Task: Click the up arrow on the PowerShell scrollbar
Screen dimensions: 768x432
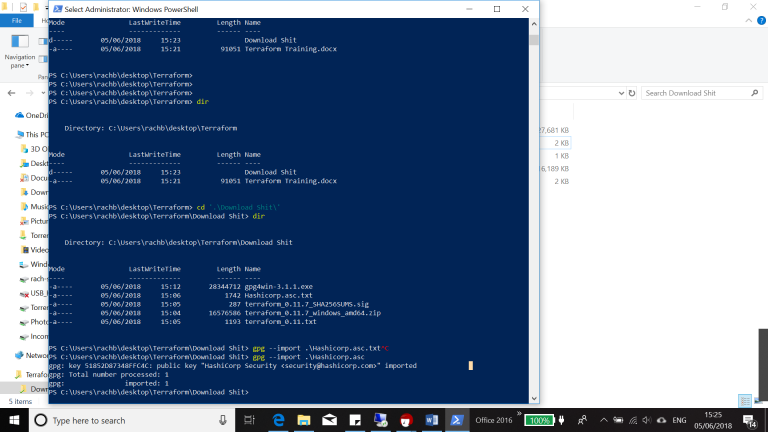Action: 534,24
